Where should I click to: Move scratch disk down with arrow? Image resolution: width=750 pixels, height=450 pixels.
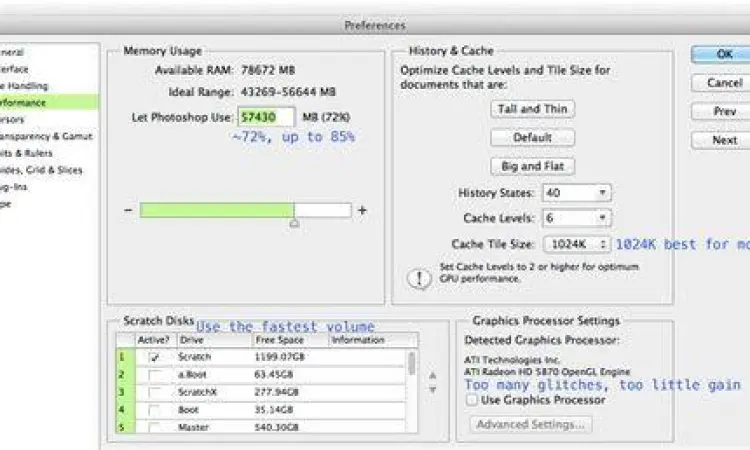click(432, 389)
